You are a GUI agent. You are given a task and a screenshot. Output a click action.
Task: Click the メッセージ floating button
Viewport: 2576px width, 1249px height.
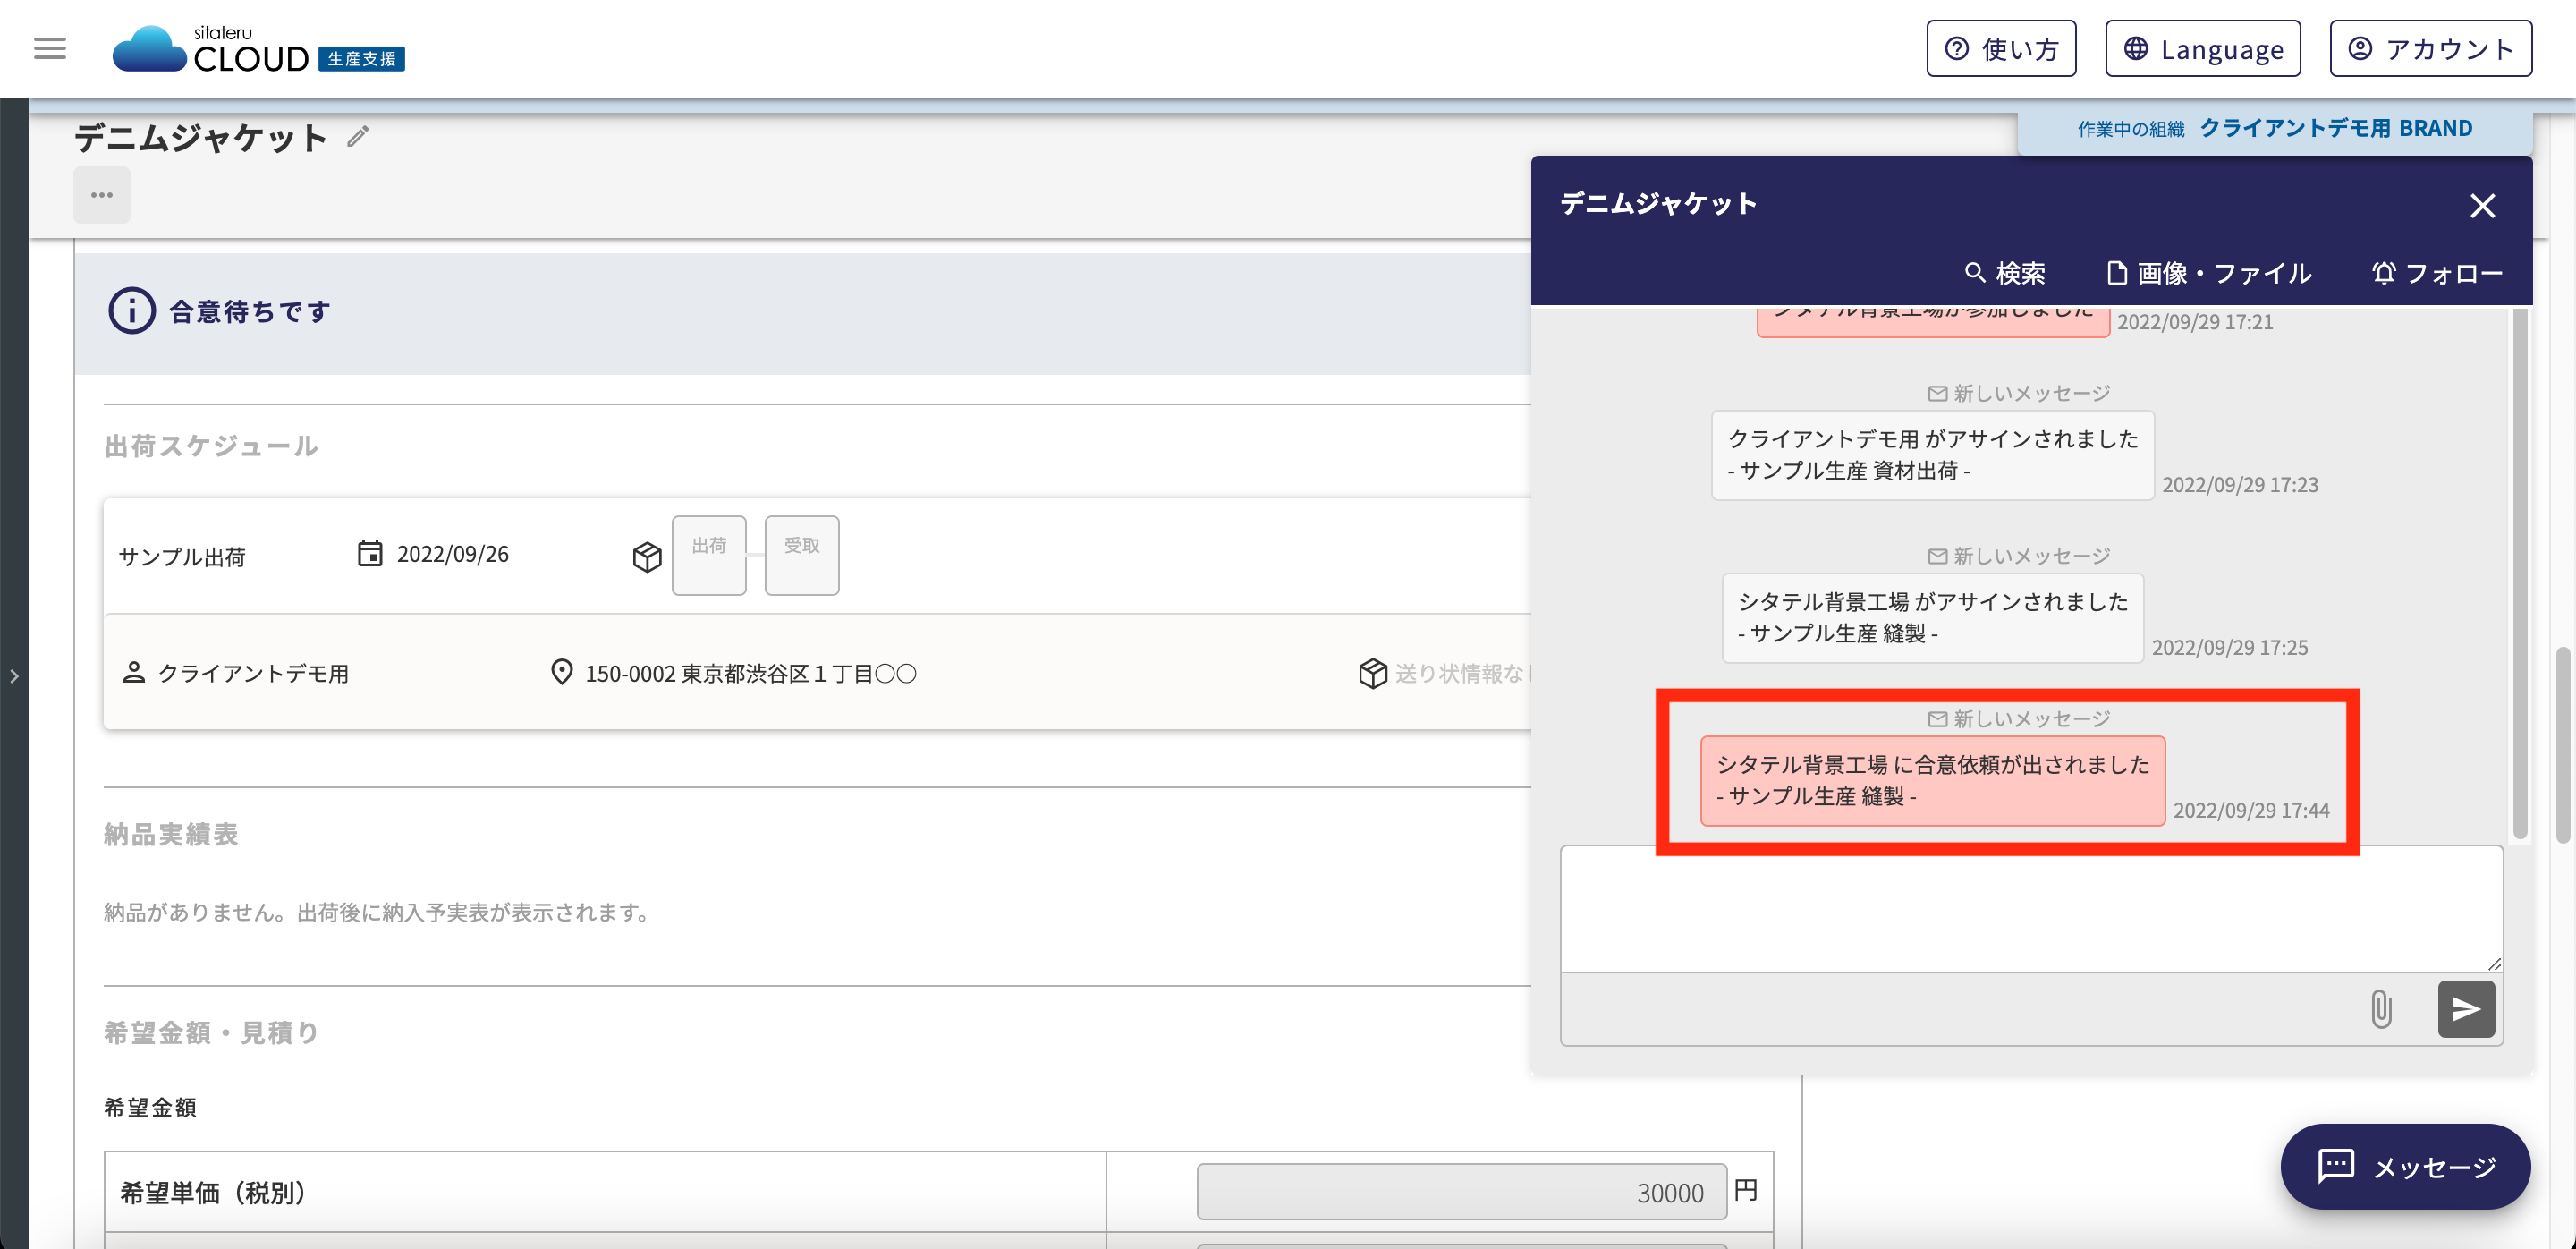[2405, 1166]
